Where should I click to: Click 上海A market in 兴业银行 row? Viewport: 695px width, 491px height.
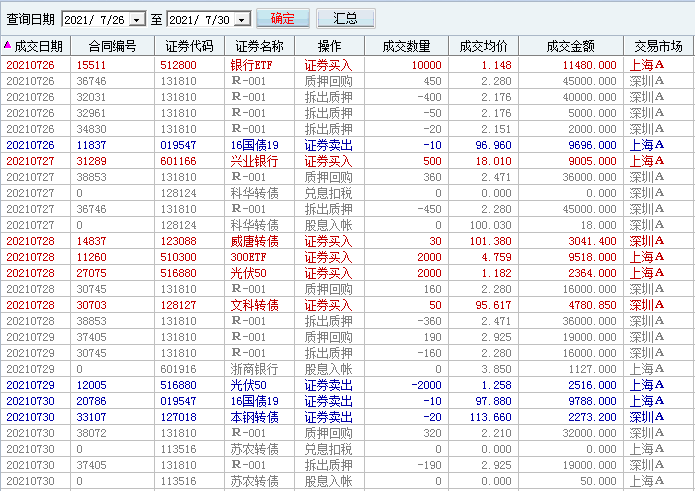647,161
